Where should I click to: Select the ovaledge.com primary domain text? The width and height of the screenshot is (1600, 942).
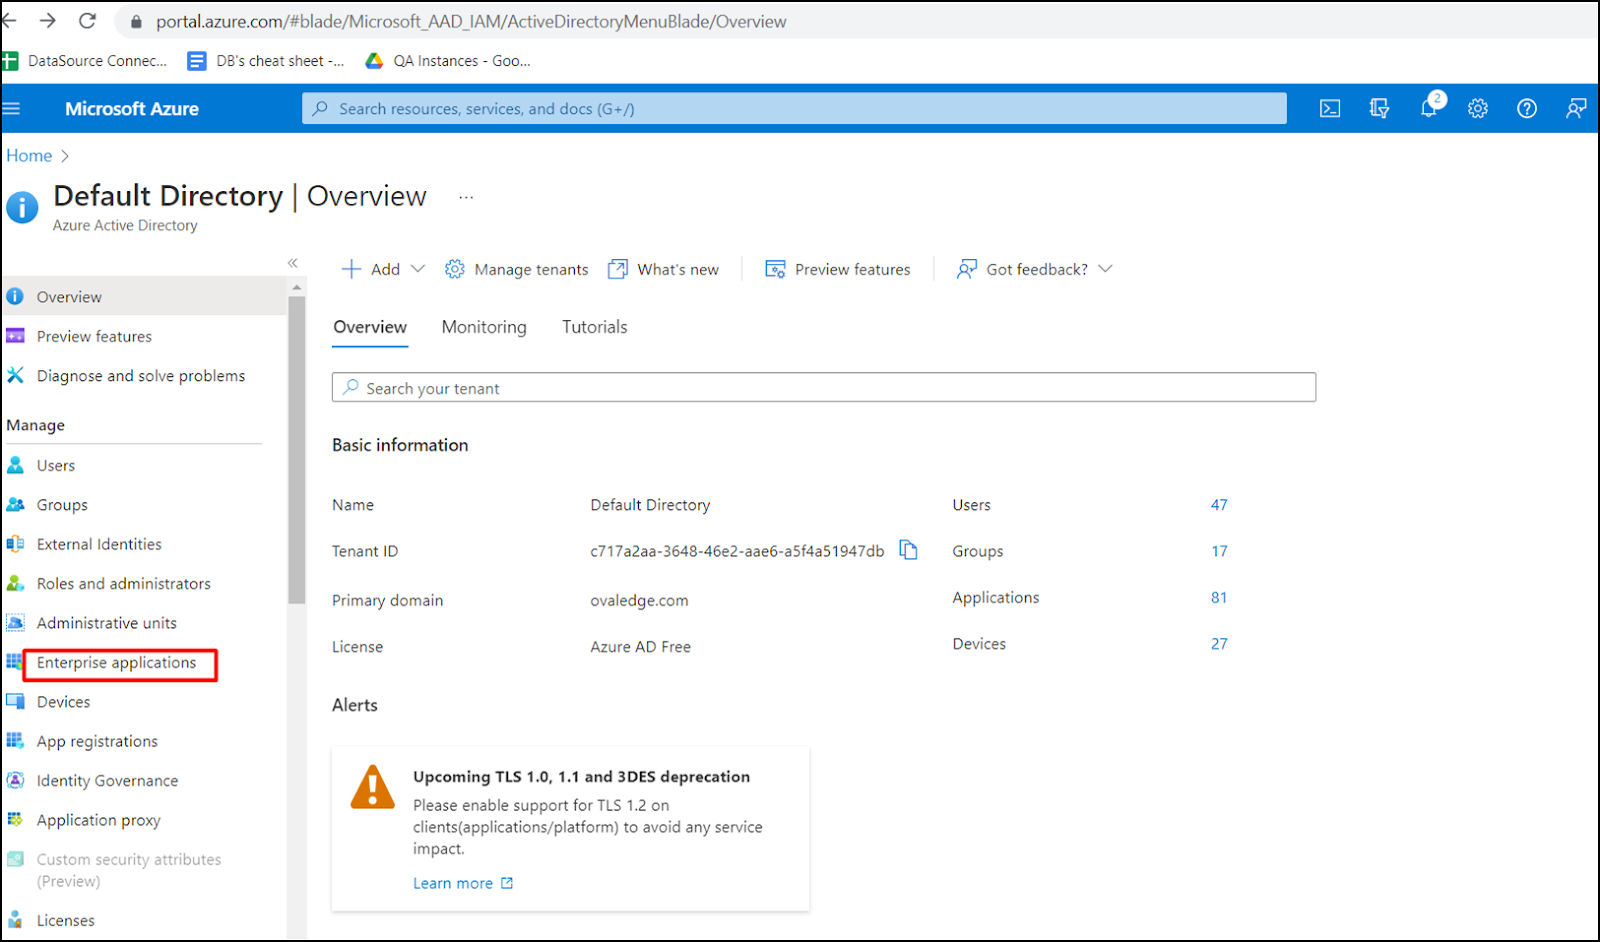coord(639,600)
